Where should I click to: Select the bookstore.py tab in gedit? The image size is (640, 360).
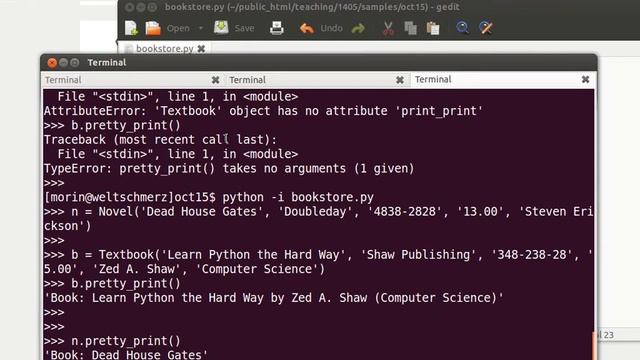(164, 49)
